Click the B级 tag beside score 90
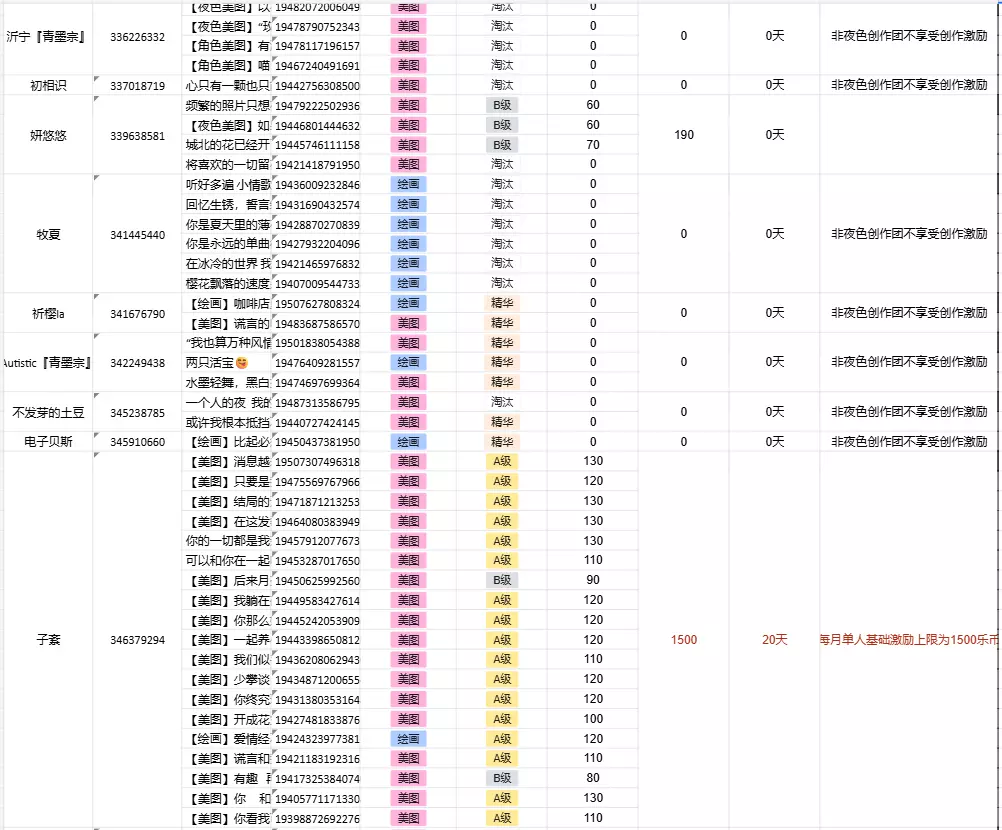The height and width of the screenshot is (830, 1002). [502, 580]
